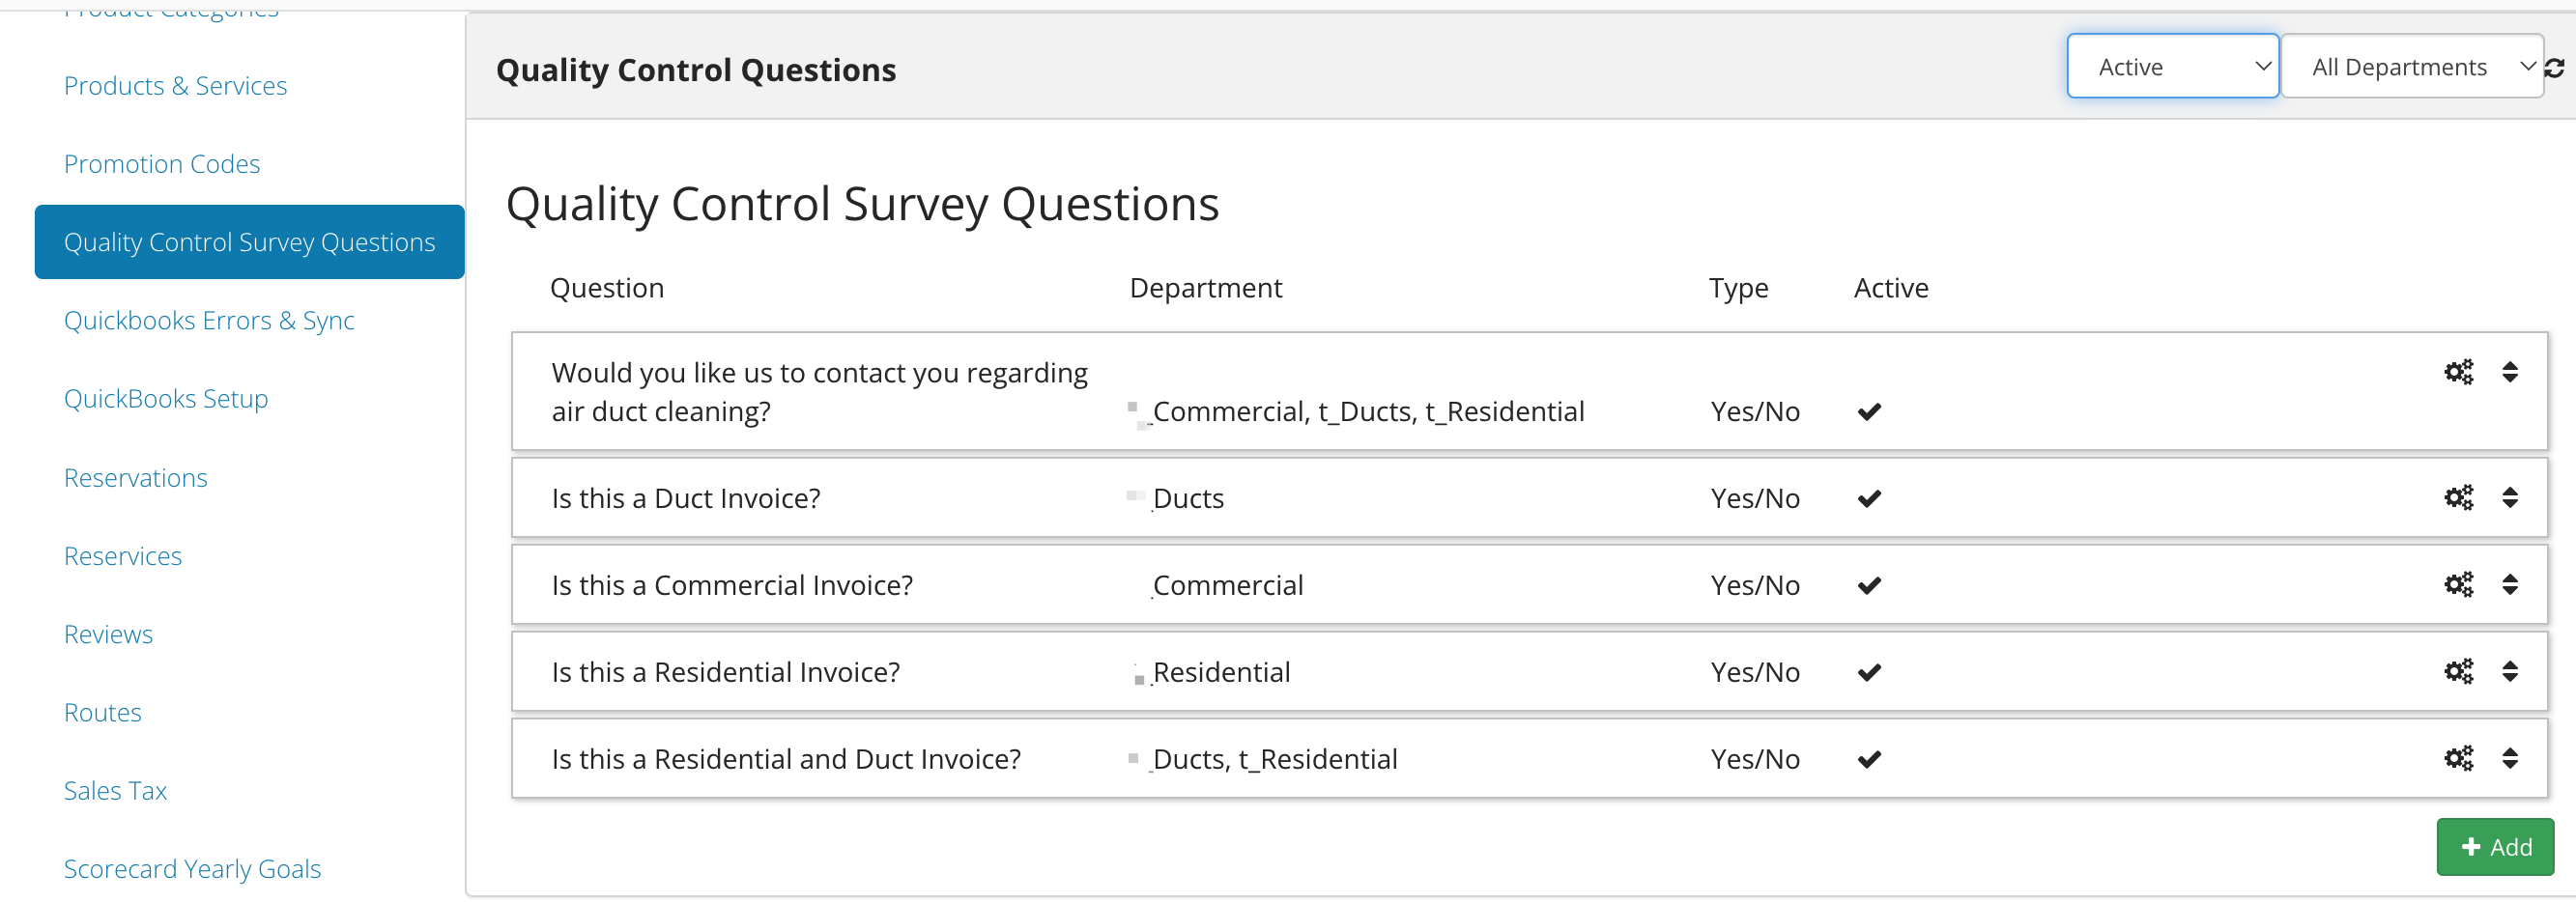Click reorder arrows on air duct cleaning row
This screenshot has height=902, width=2576.
pos(2509,372)
